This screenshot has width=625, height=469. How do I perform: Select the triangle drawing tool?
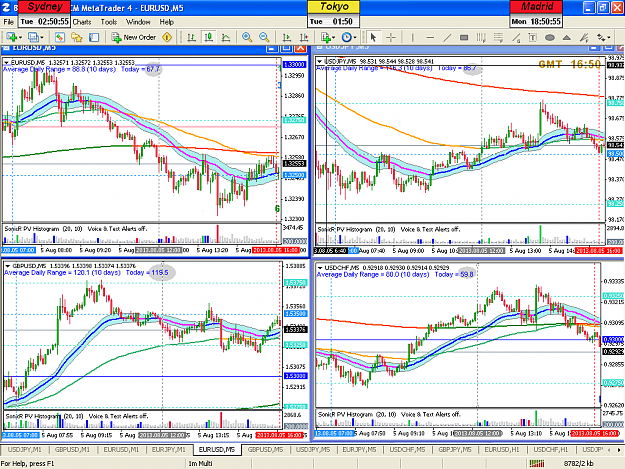[x=567, y=37]
